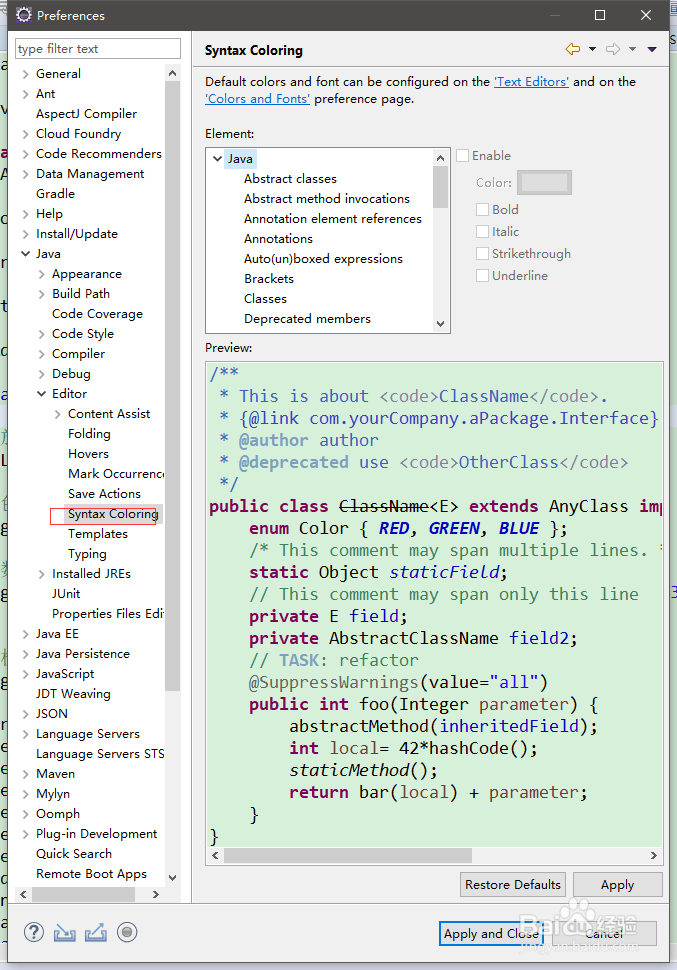
Task: Expand the Cloud Foundry node
Action: pos(25,134)
